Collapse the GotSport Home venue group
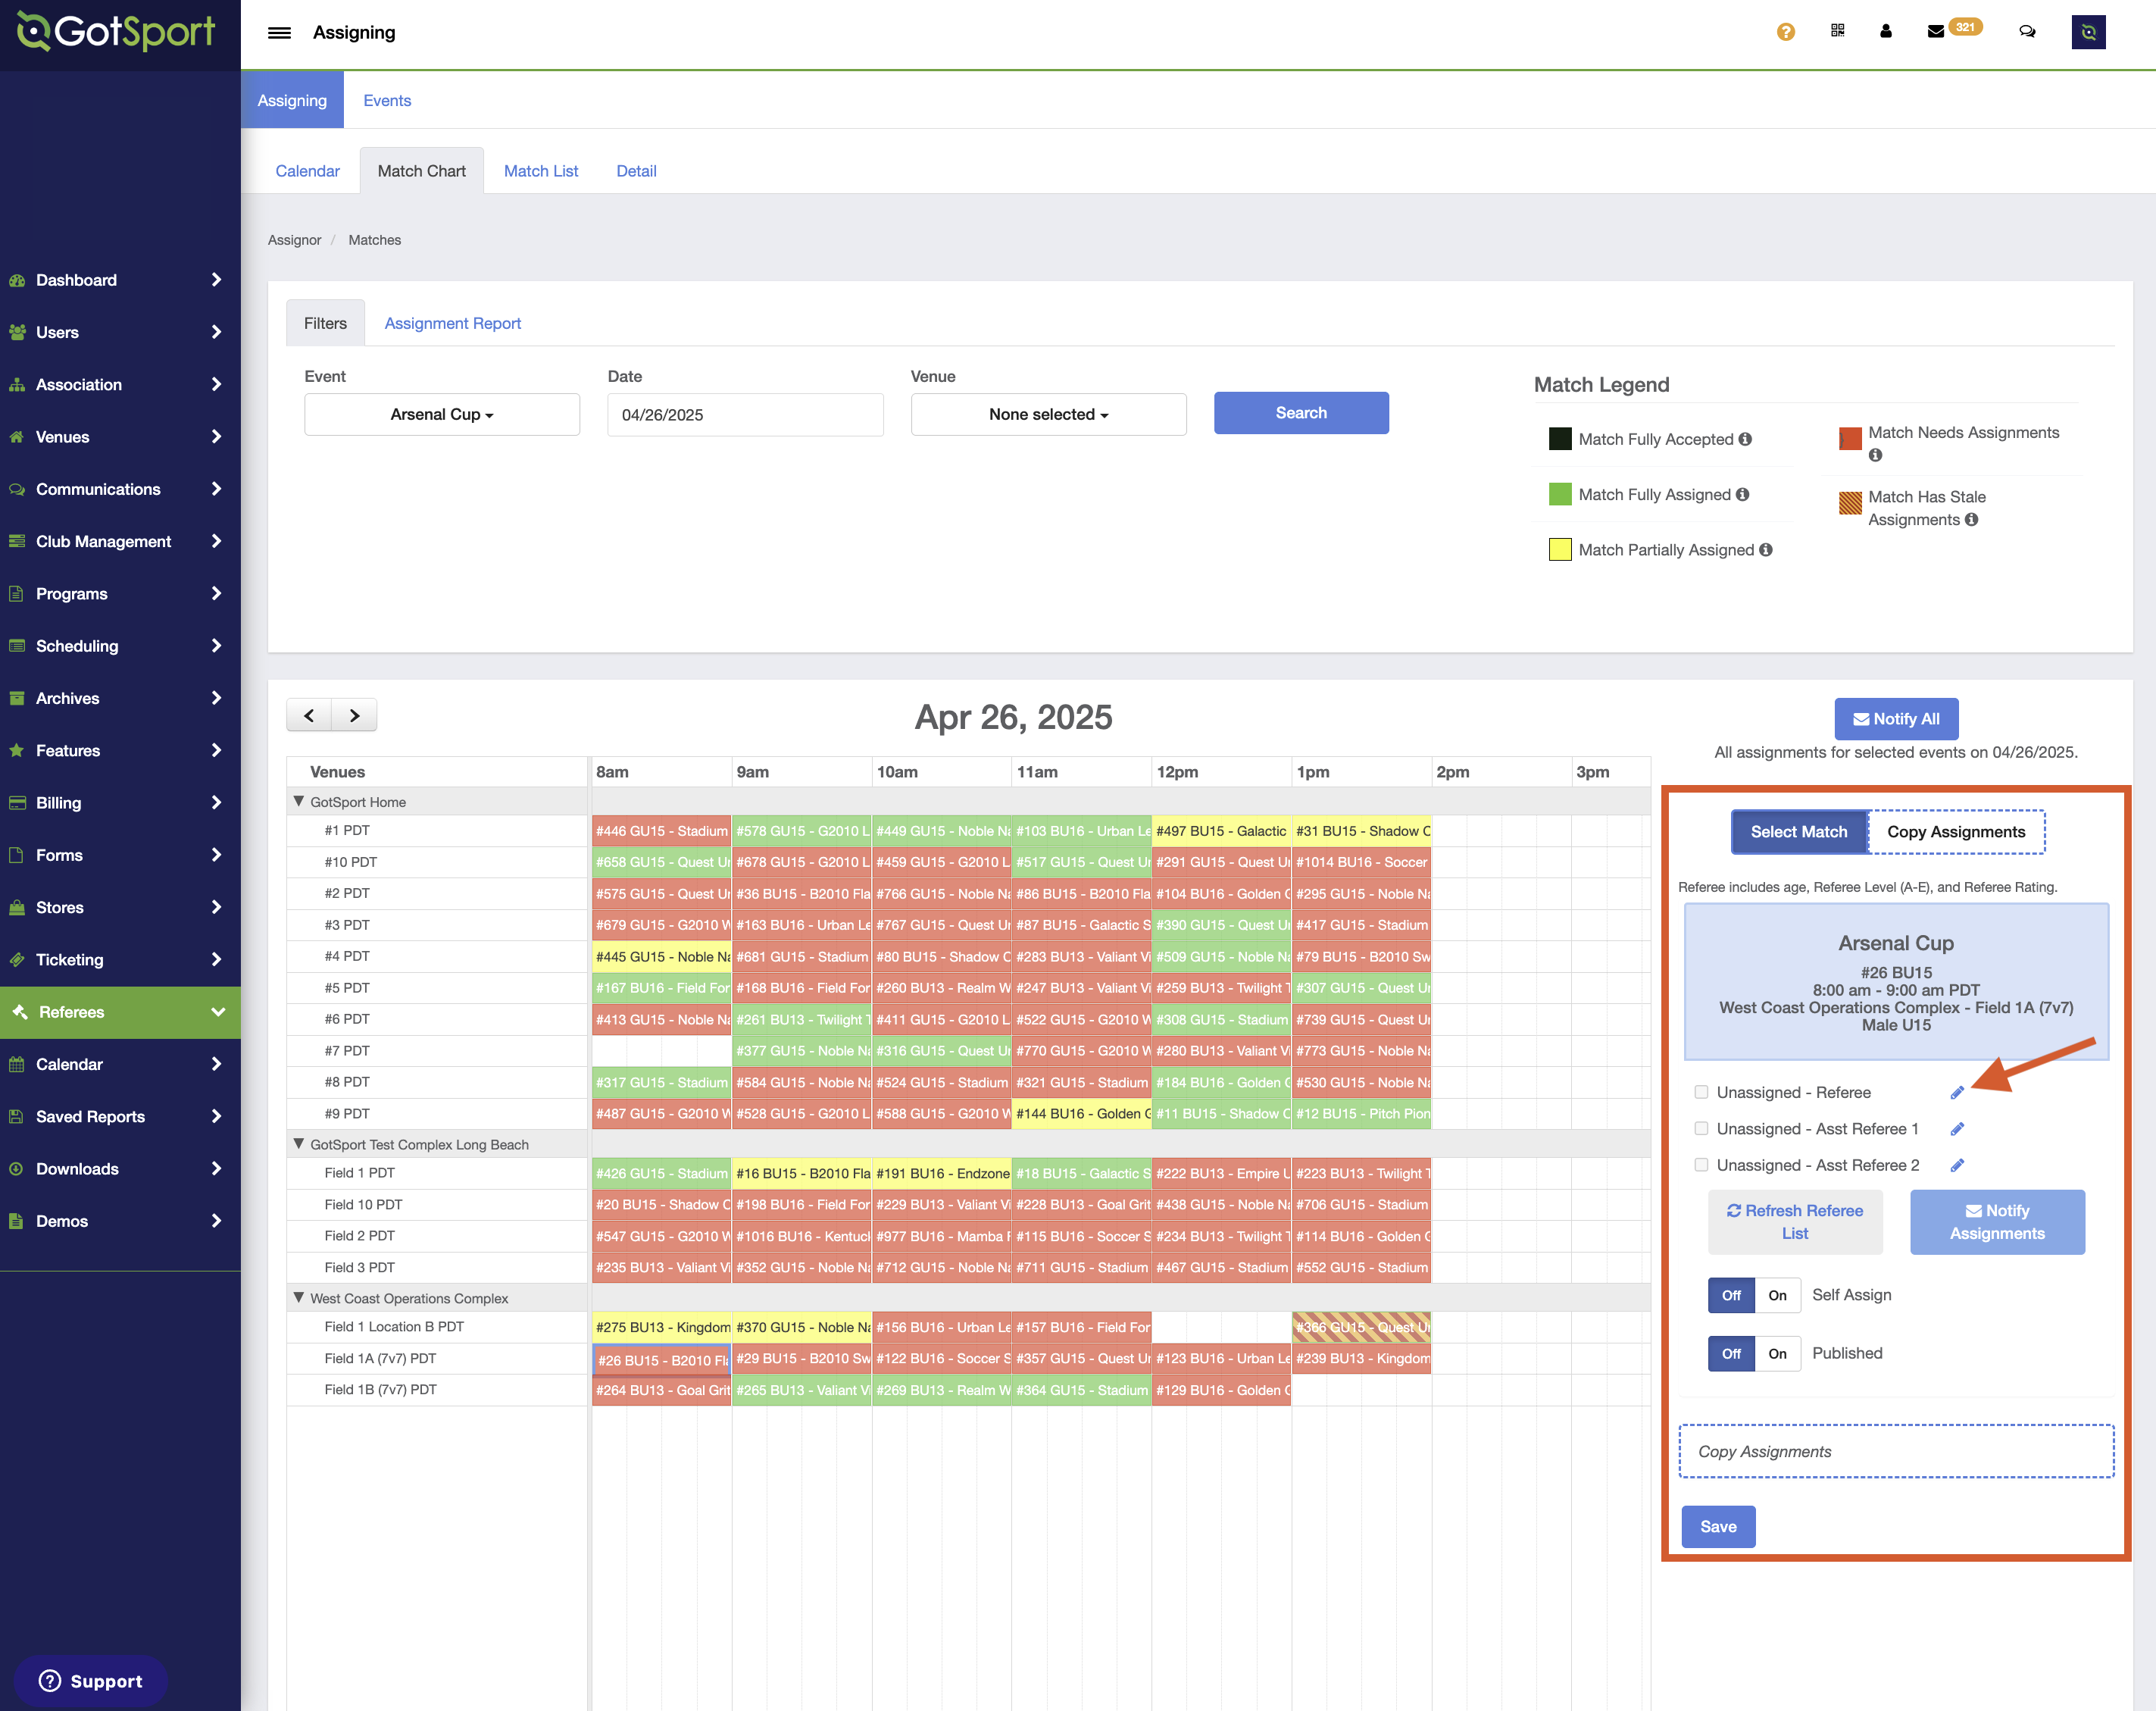Screen dimensions: 2156x1711 298,801
